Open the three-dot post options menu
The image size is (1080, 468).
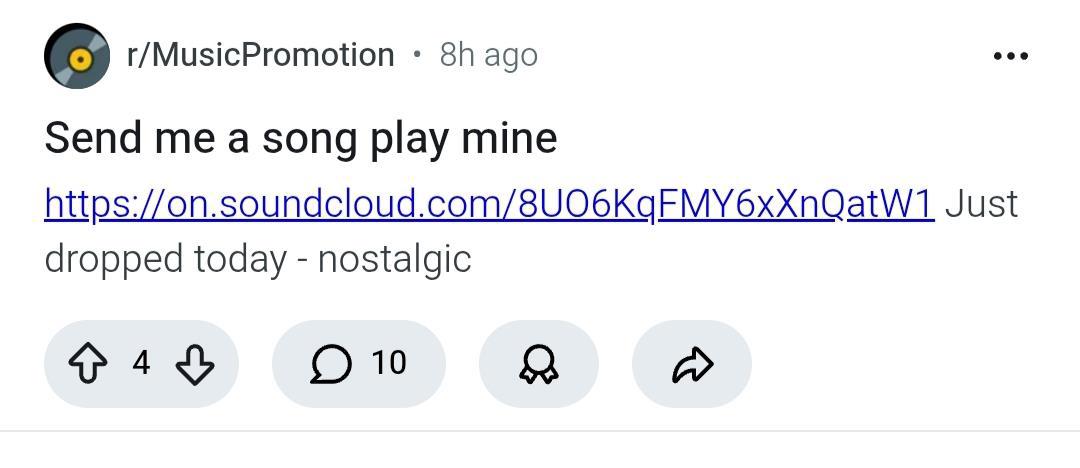1010,56
